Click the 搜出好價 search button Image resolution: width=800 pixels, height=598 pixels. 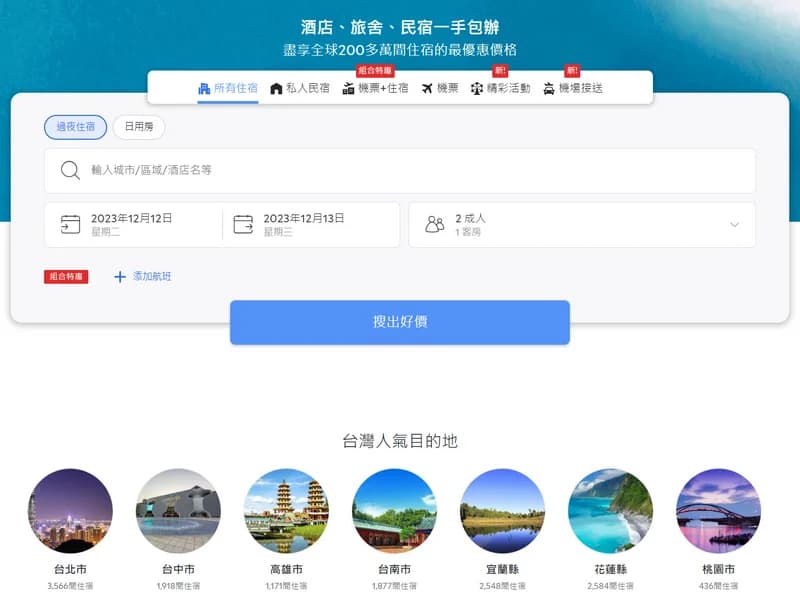(399, 322)
